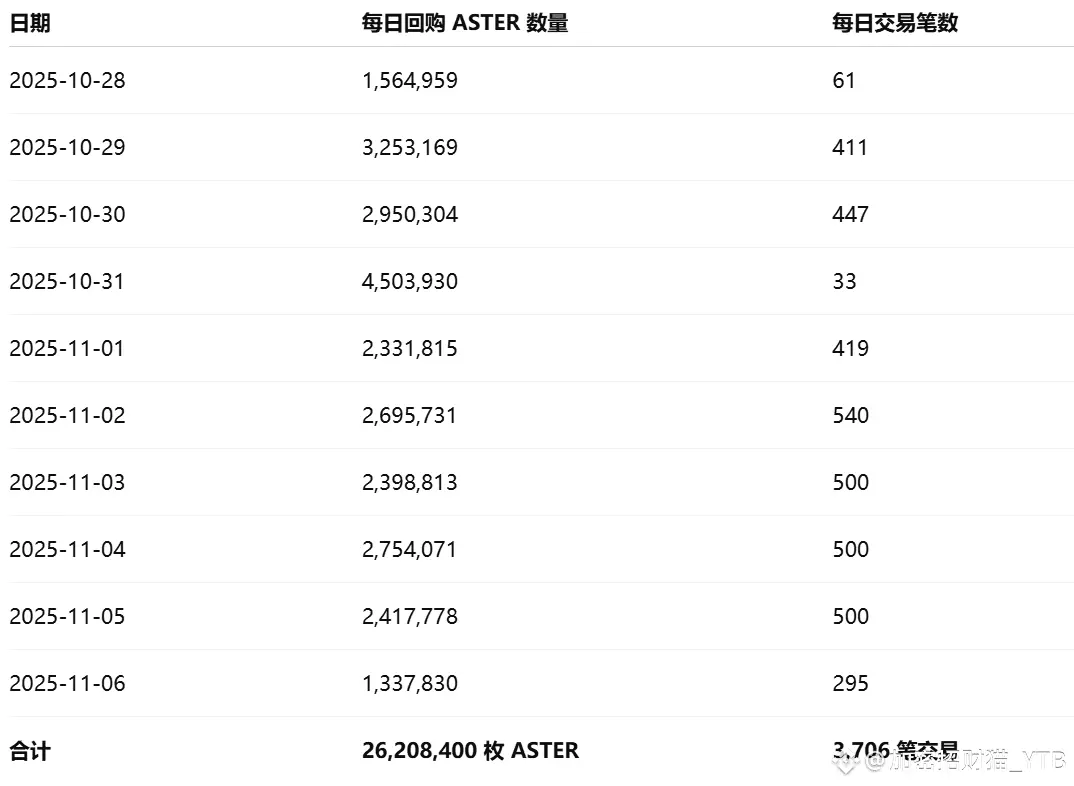Click the transaction count 447
The height and width of the screenshot is (786, 1074).
pyautogui.click(x=850, y=214)
